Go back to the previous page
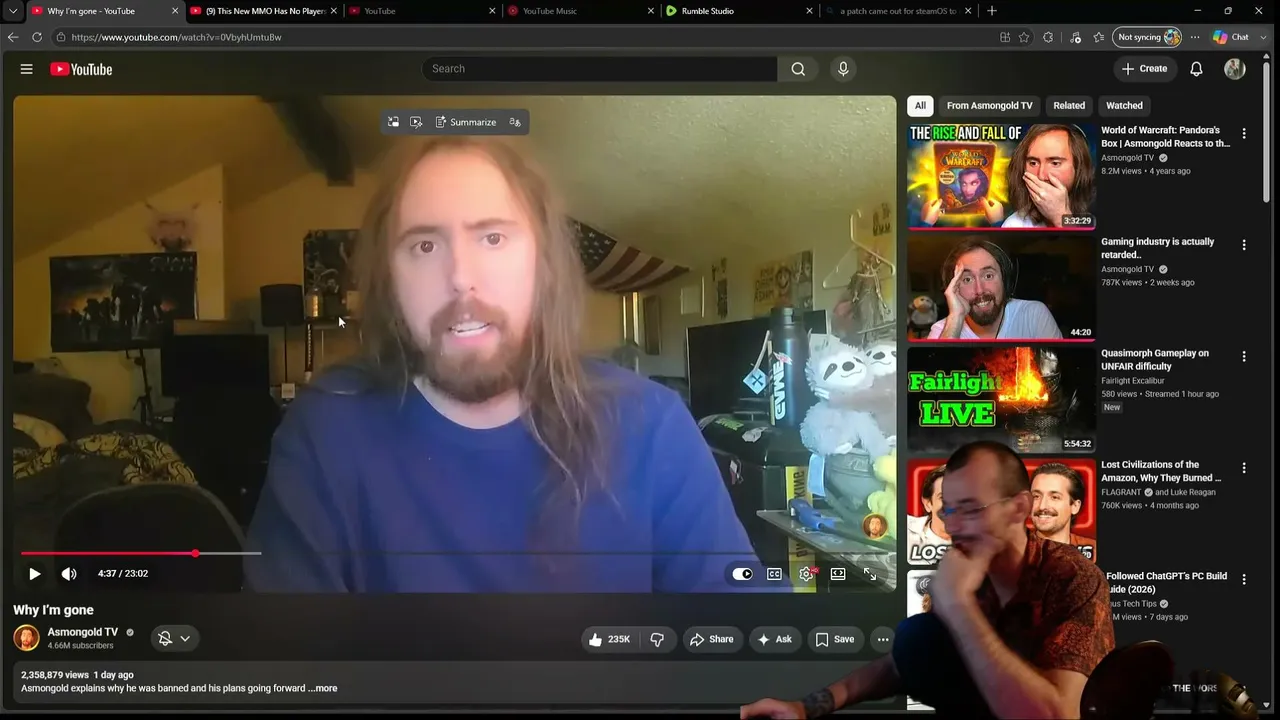Viewport: 1280px width, 720px height. click(13, 37)
